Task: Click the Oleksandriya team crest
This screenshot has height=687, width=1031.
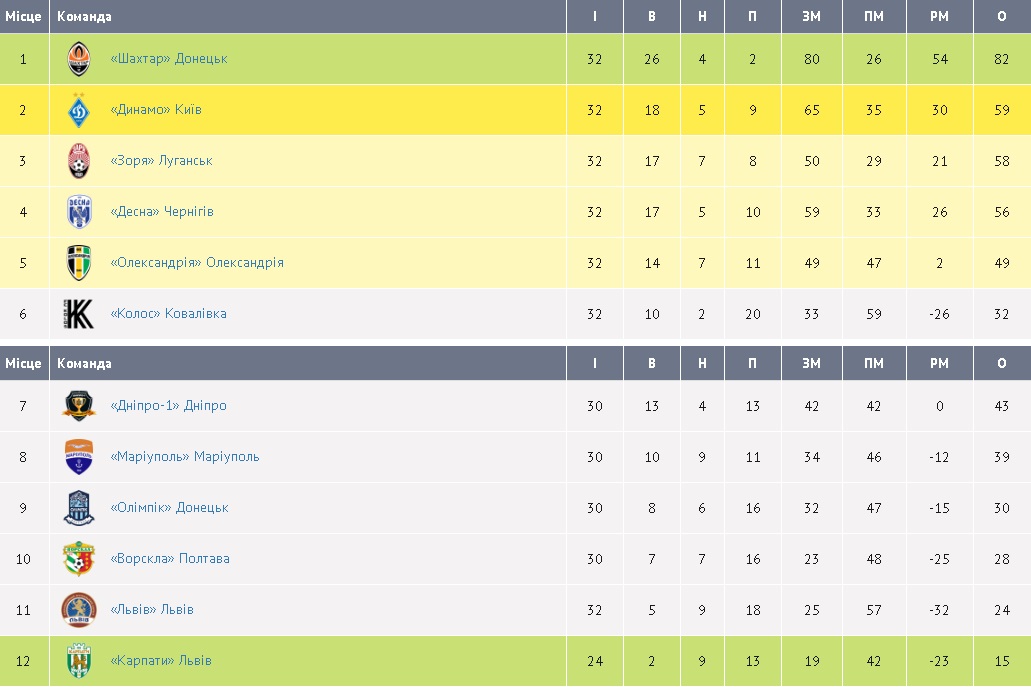Action: [x=79, y=263]
